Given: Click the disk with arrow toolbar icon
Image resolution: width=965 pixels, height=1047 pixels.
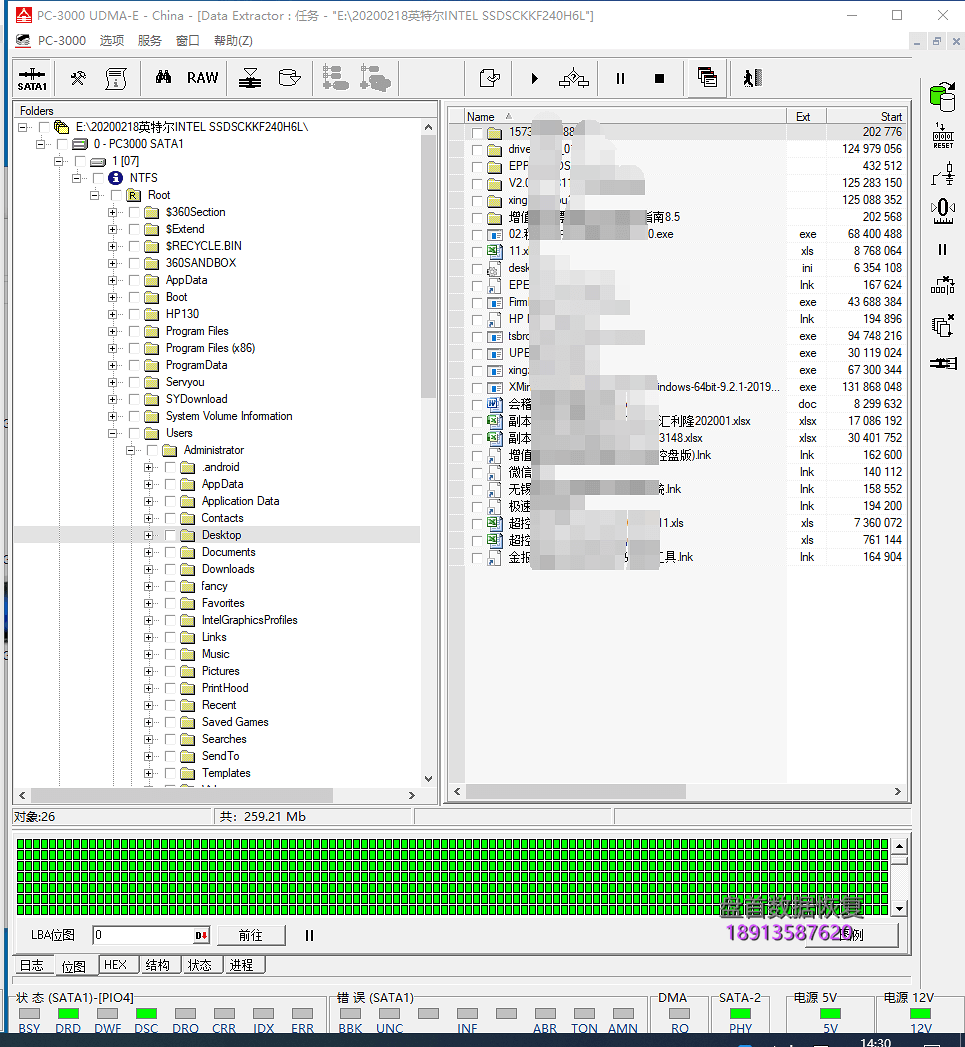Looking at the screenshot, I should [x=289, y=78].
